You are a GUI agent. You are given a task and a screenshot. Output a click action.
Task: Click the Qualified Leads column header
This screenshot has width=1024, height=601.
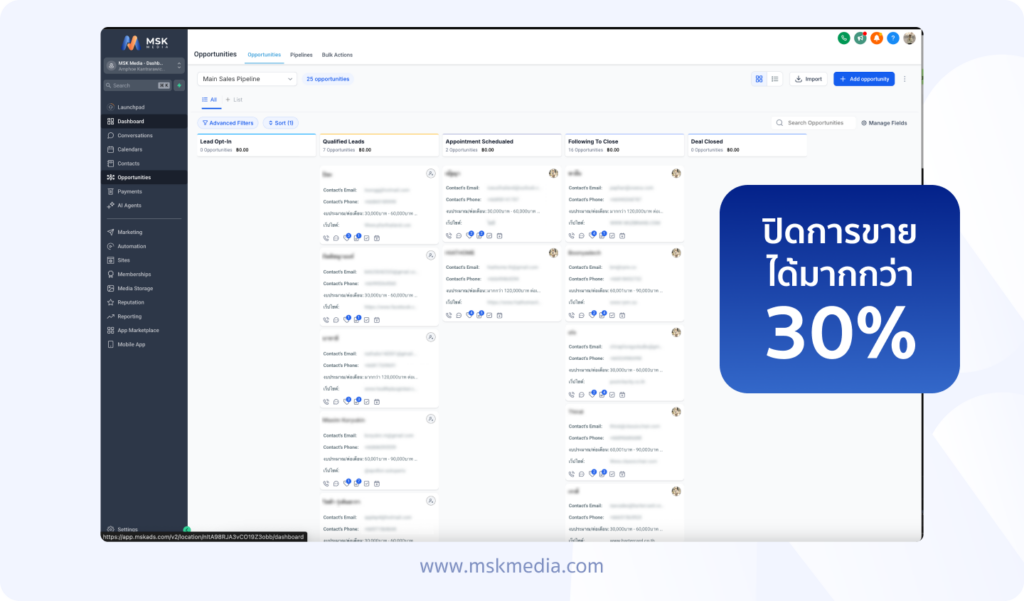379,146
